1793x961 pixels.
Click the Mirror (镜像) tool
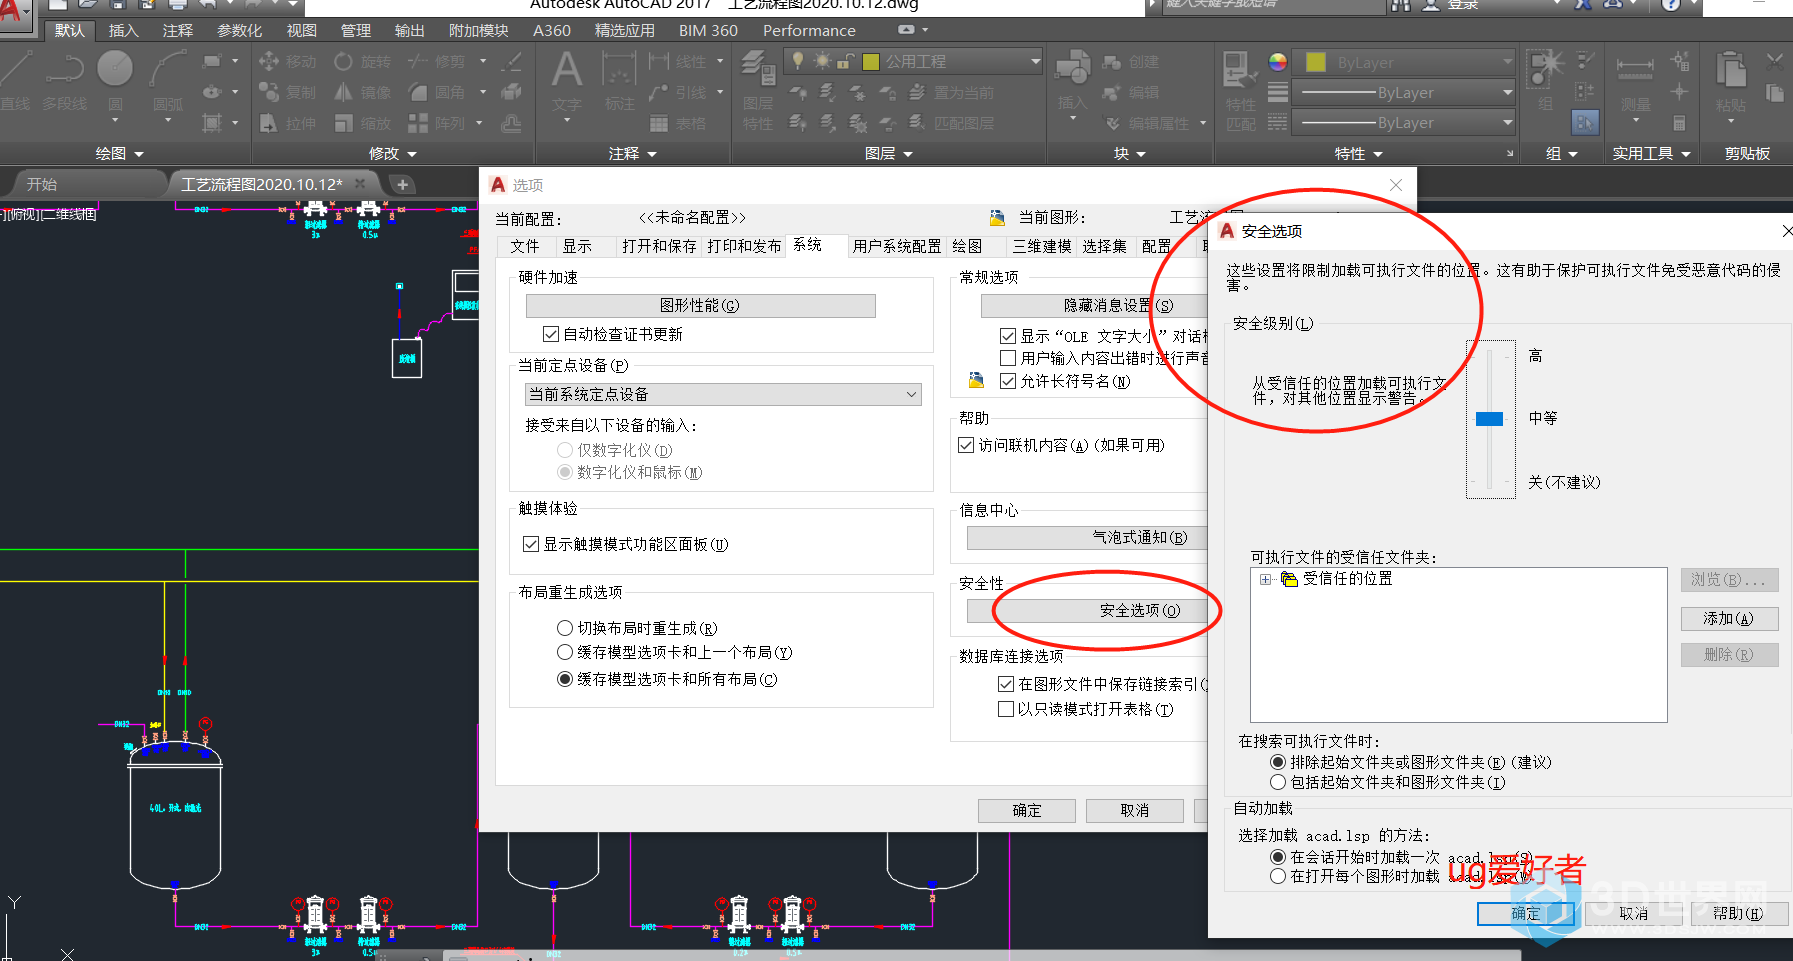(362, 93)
